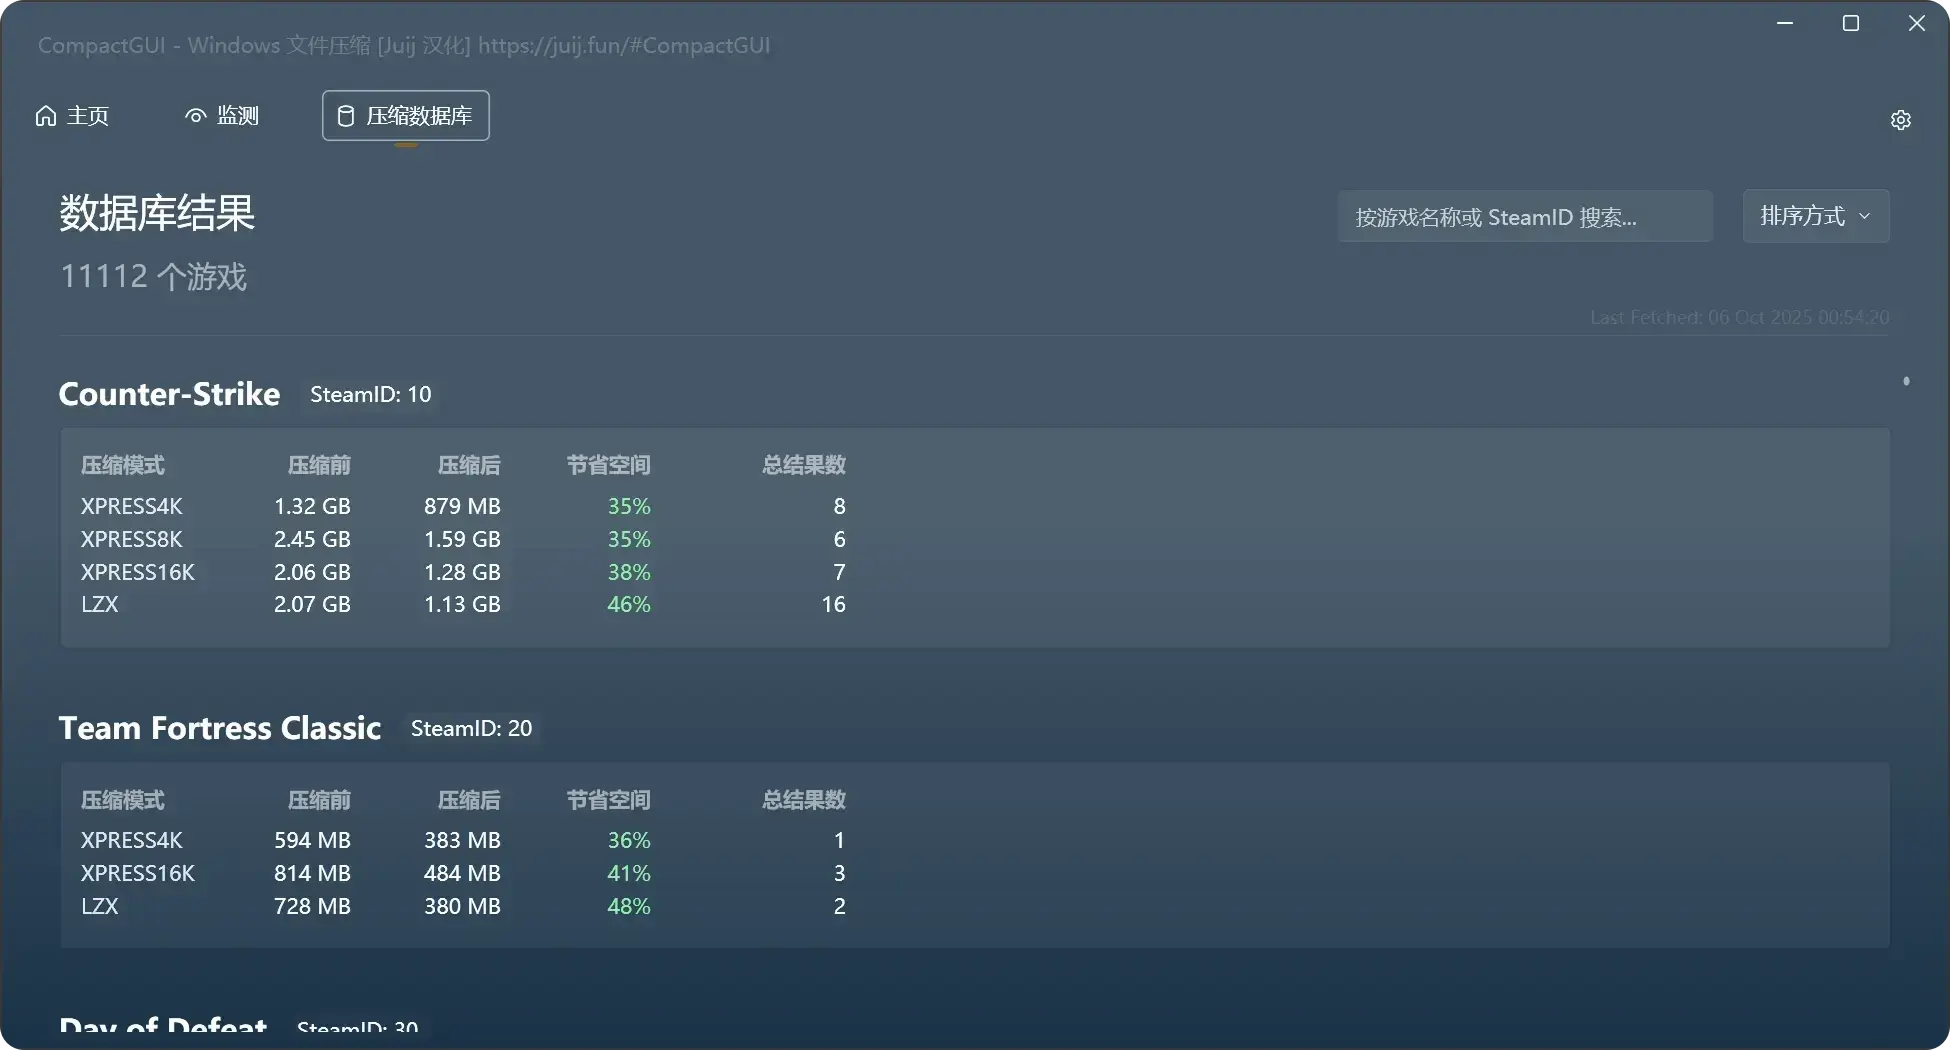
Task: Minimize the CompactGUI window
Action: pyautogui.click(x=1785, y=23)
